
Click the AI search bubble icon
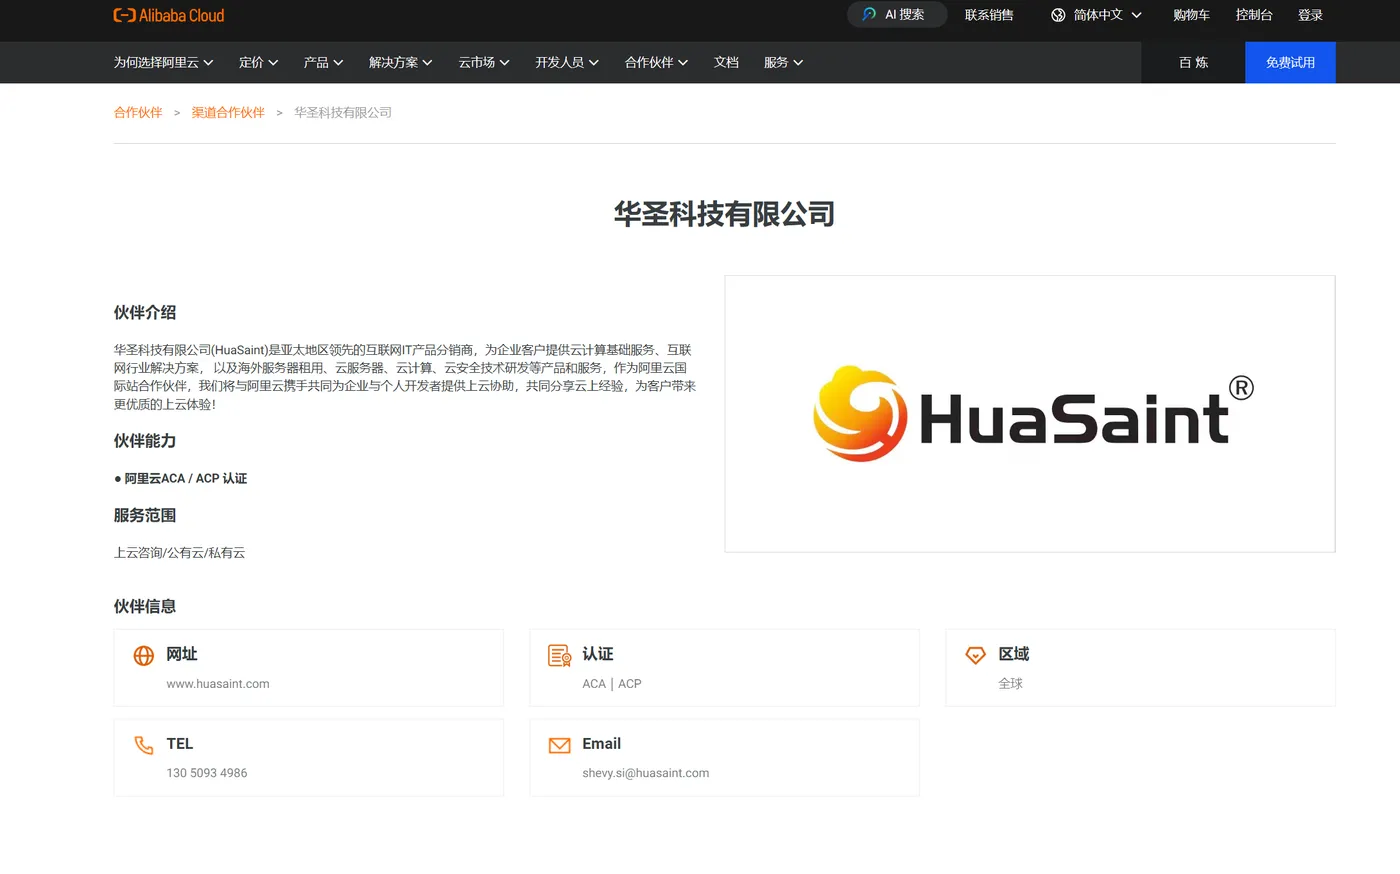[x=869, y=15]
